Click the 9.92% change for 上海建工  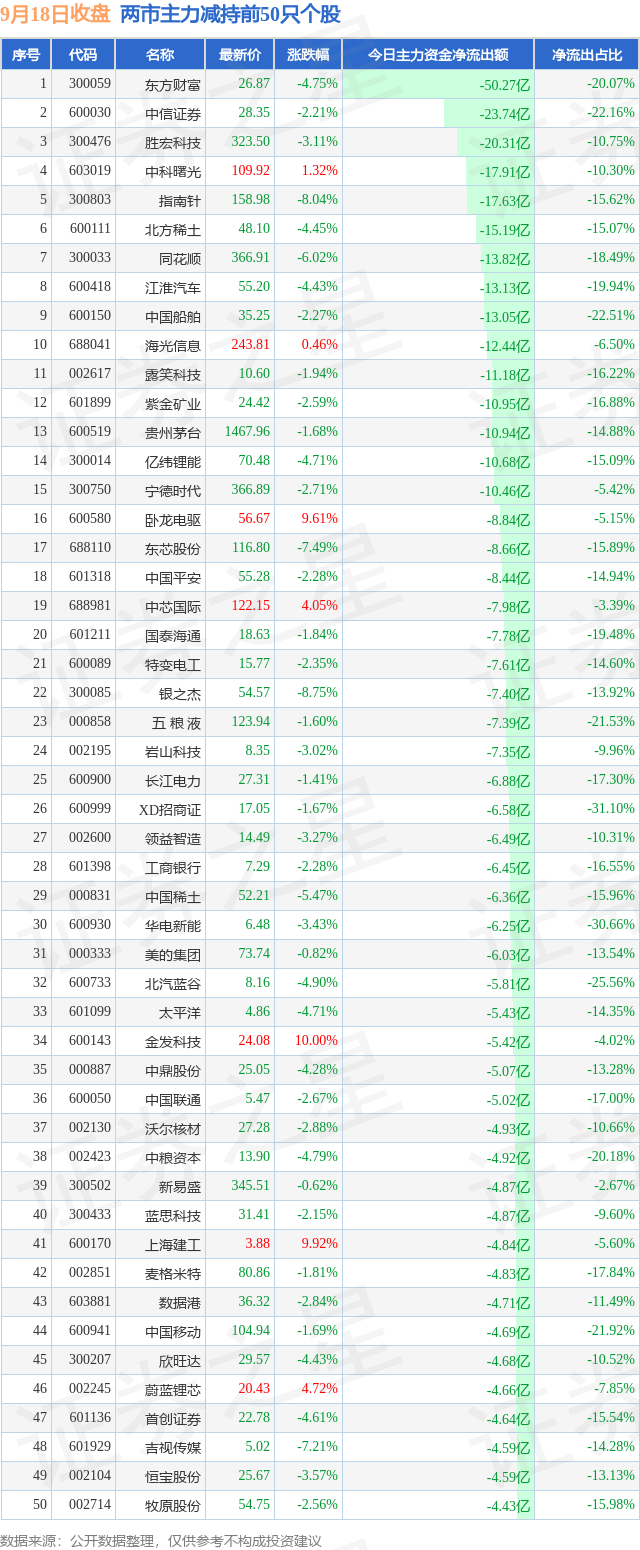pos(319,1244)
